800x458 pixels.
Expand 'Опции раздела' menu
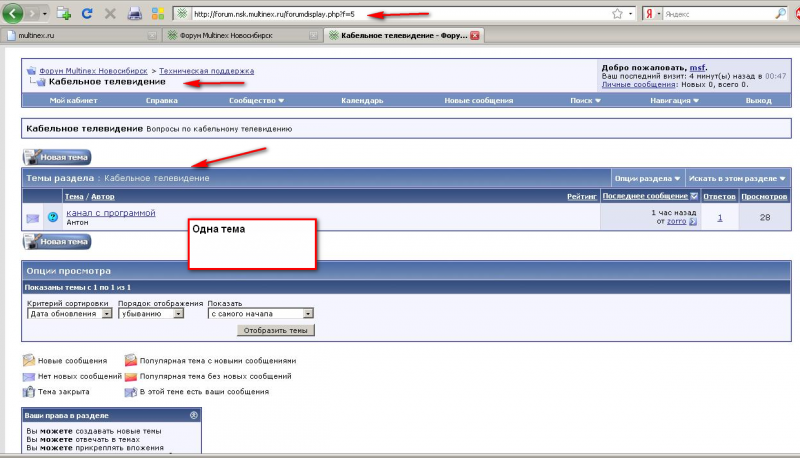(x=647, y=179)
